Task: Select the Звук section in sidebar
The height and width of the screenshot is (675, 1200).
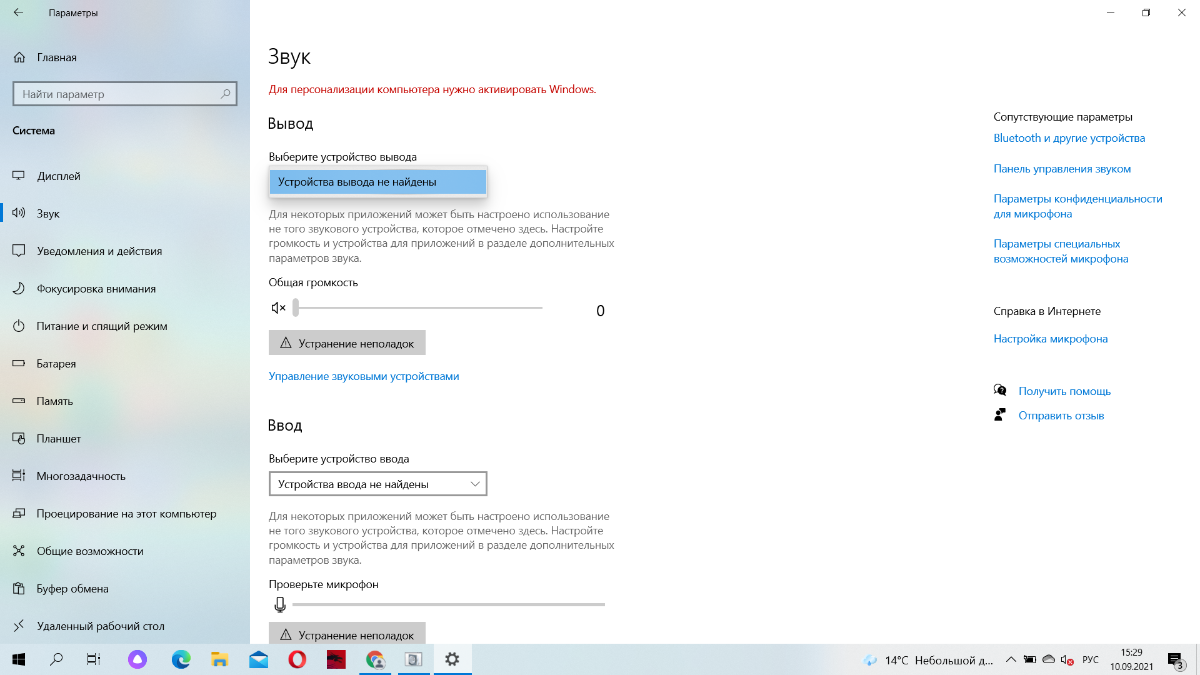Action: (x=125, y=214)
